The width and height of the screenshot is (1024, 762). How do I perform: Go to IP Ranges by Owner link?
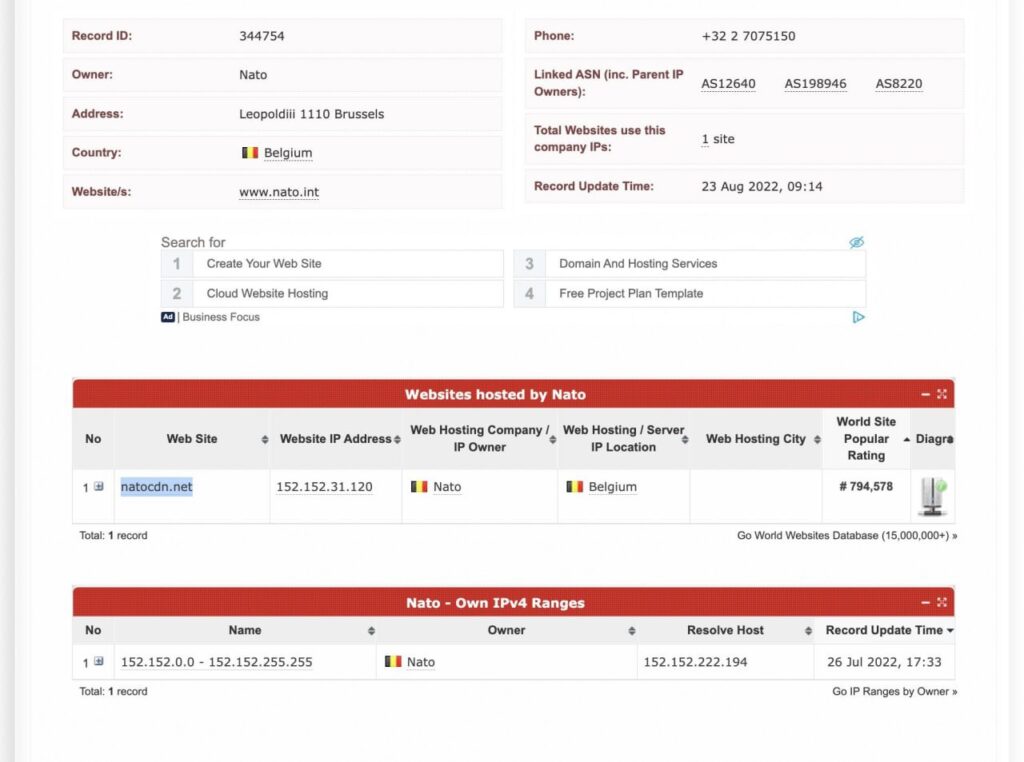(895, 691)
